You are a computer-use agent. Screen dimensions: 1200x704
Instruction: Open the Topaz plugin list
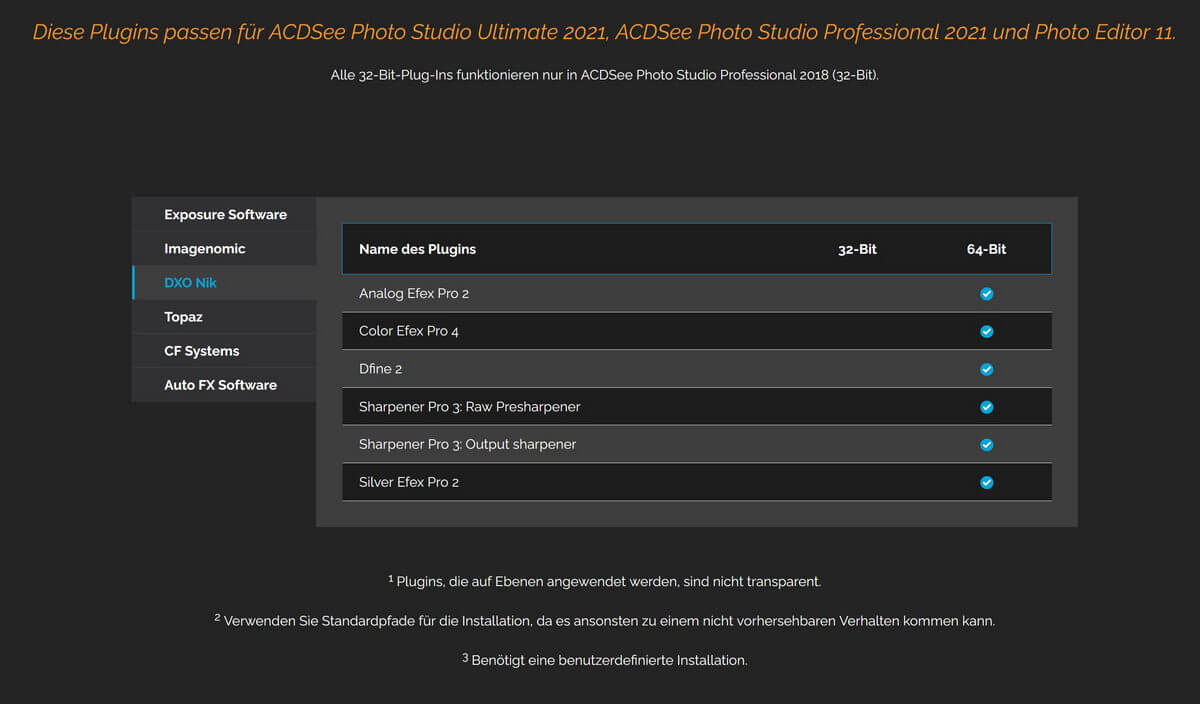click(225, 316)
